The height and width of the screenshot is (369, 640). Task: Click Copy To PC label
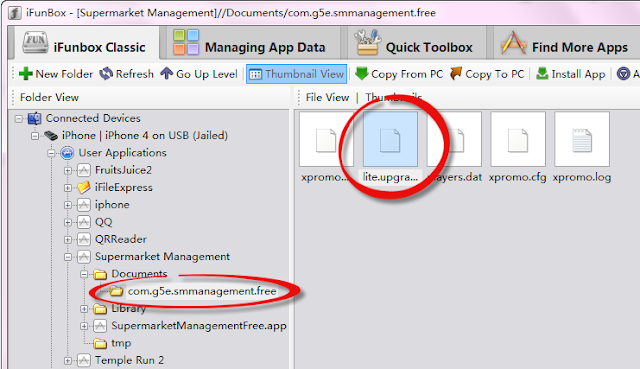click(x=495, y=74)
